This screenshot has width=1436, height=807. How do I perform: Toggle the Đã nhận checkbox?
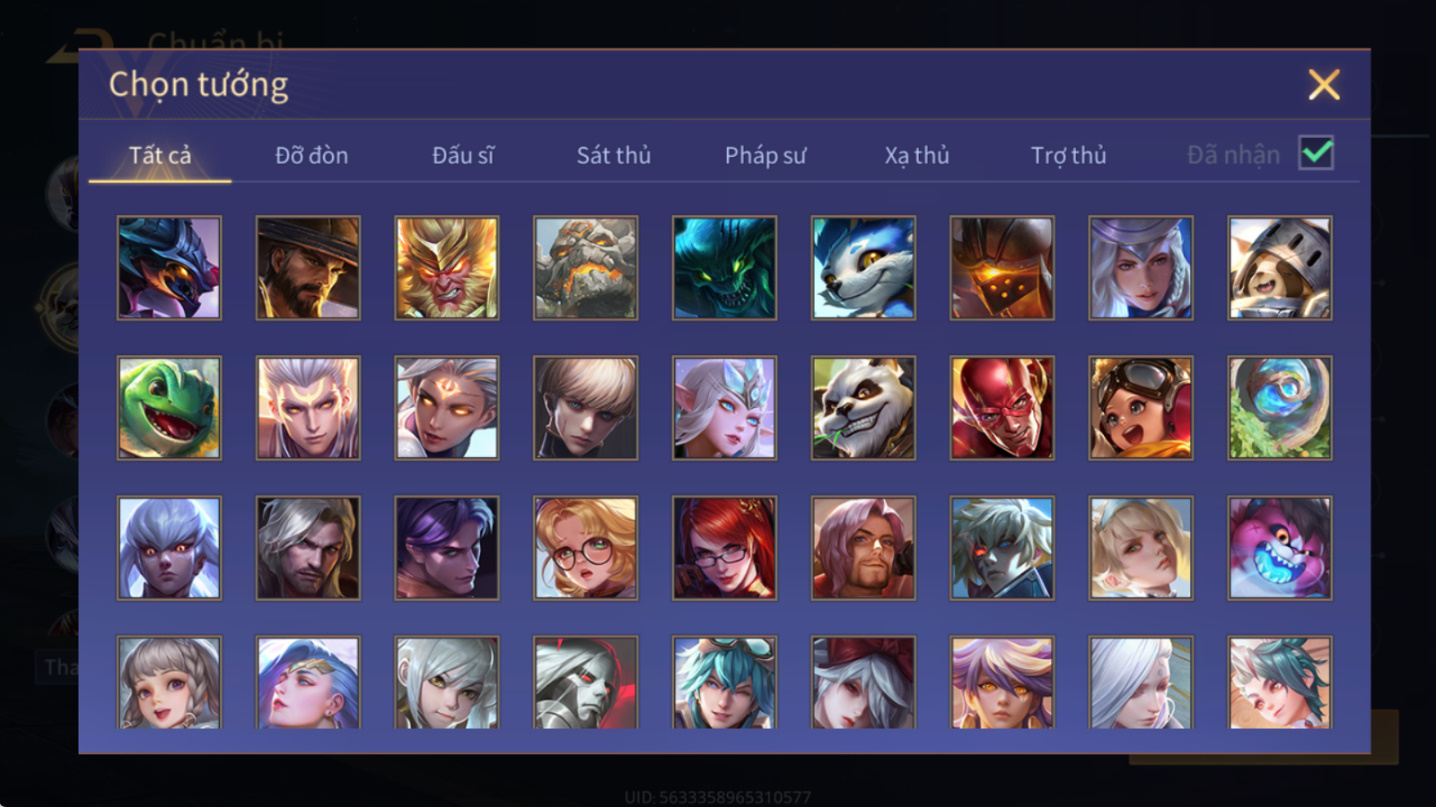(1316, 153)
